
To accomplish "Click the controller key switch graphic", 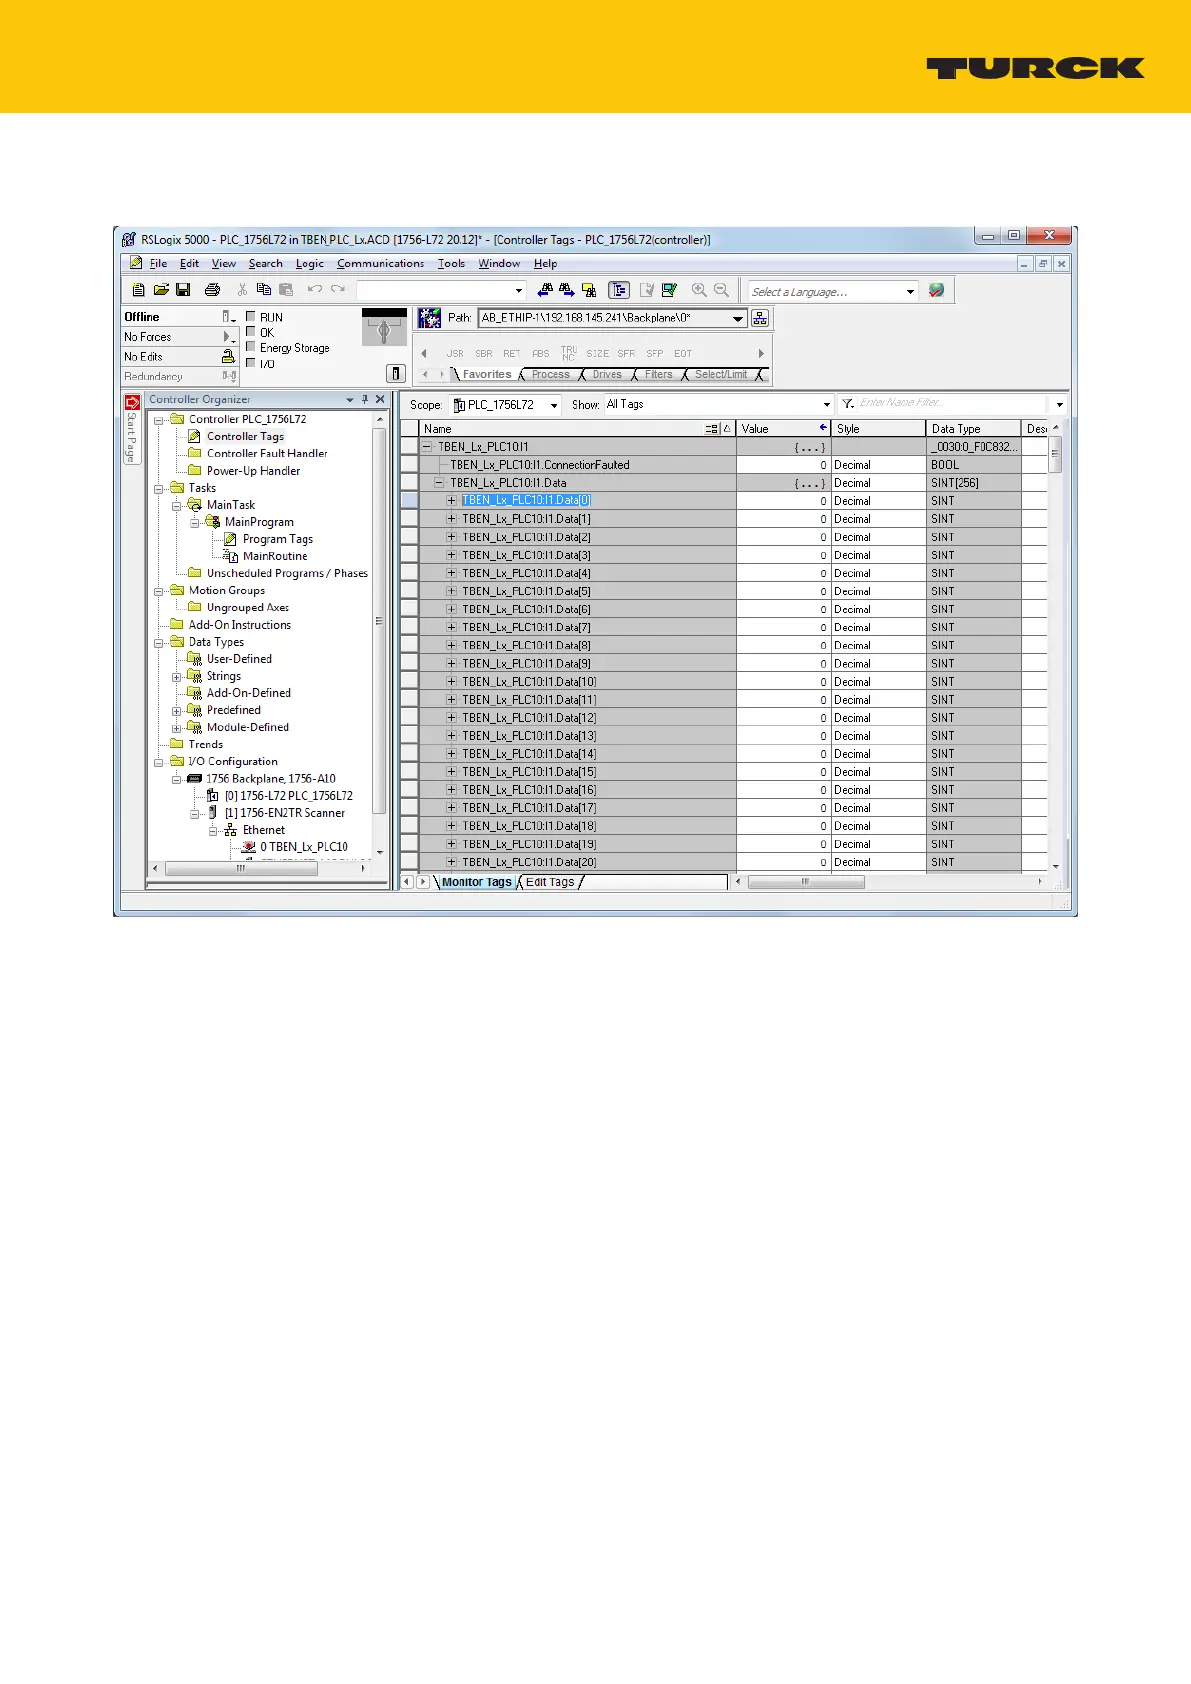I will (384, 327).
